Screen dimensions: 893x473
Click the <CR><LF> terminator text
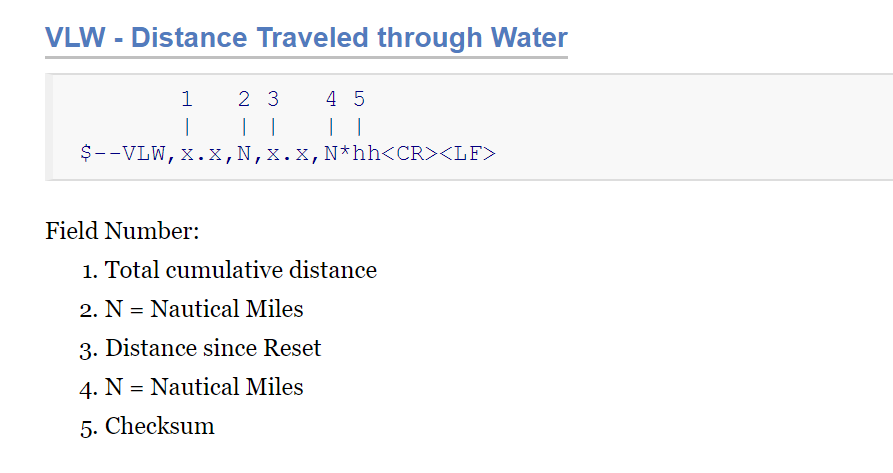click(x=439, y=154)
